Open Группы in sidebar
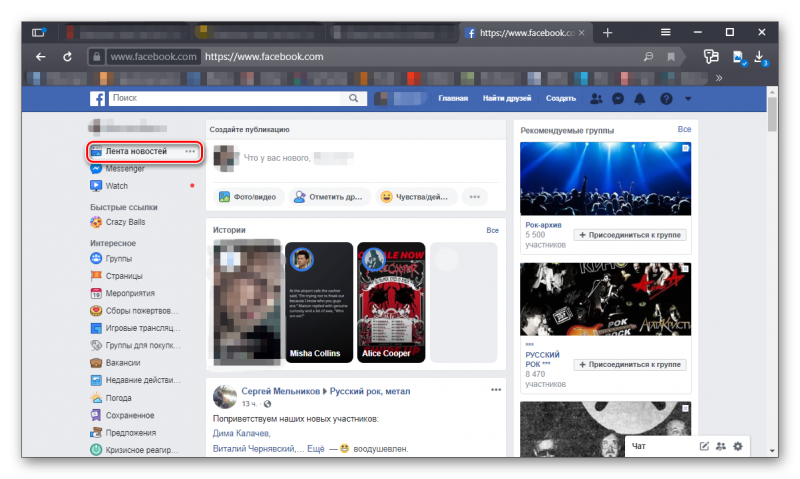 [111, 259]
